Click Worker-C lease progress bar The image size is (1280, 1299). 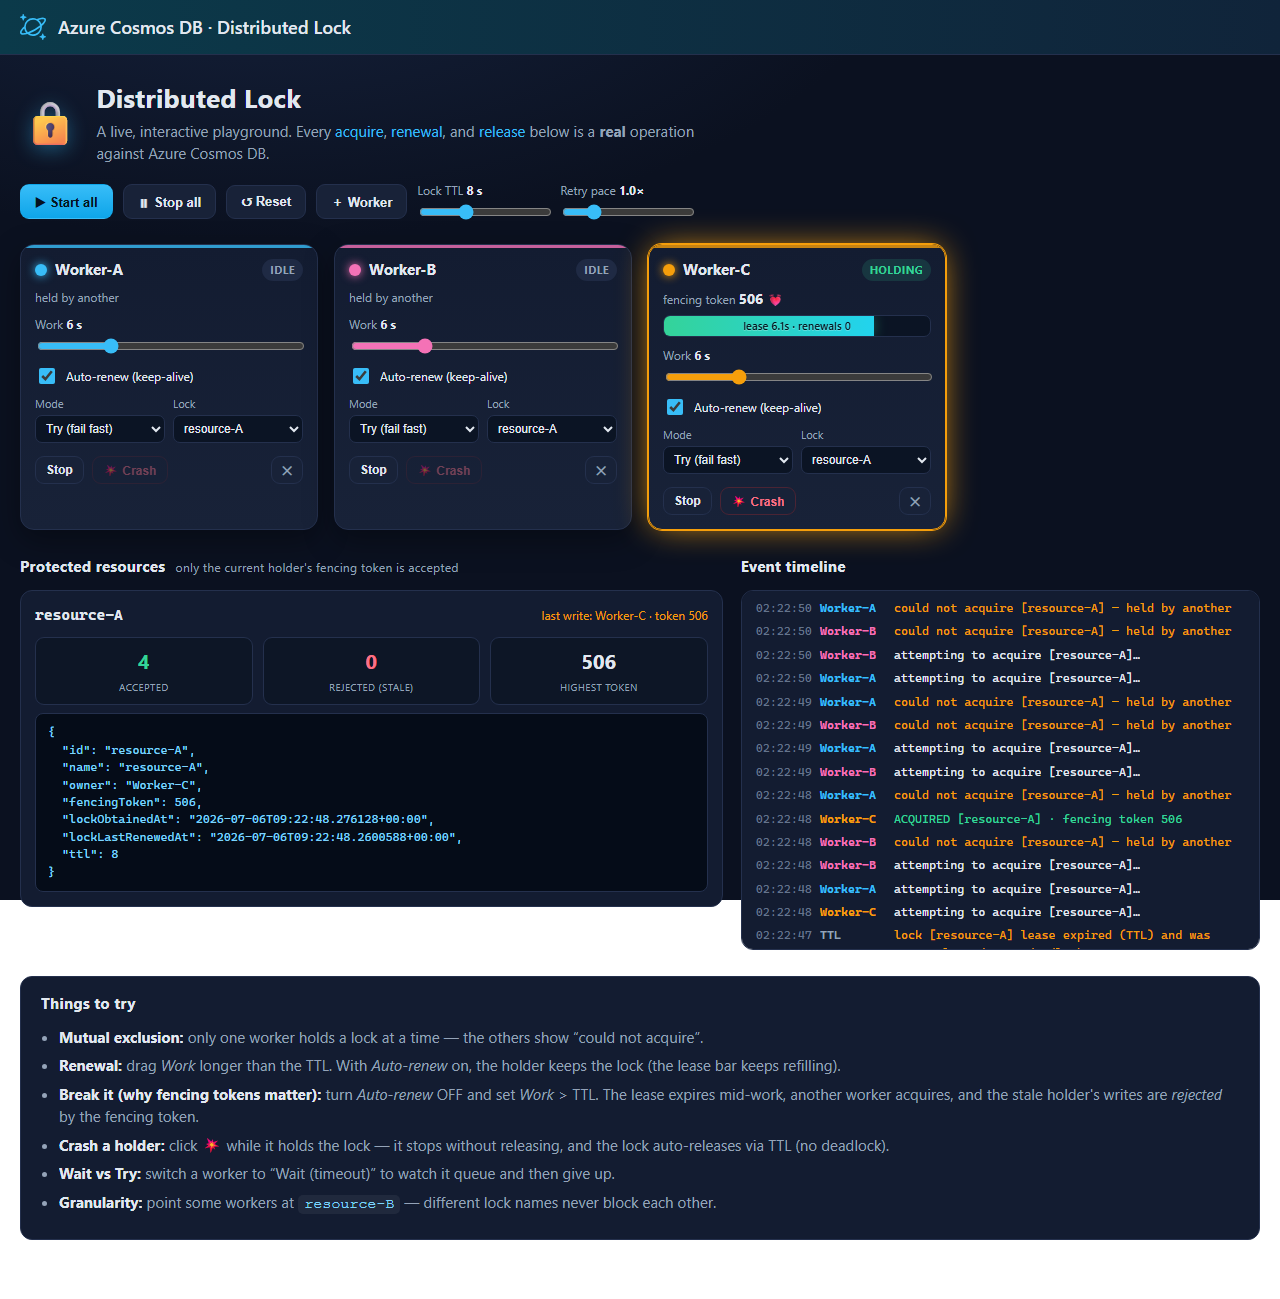[x=797, y=326]
